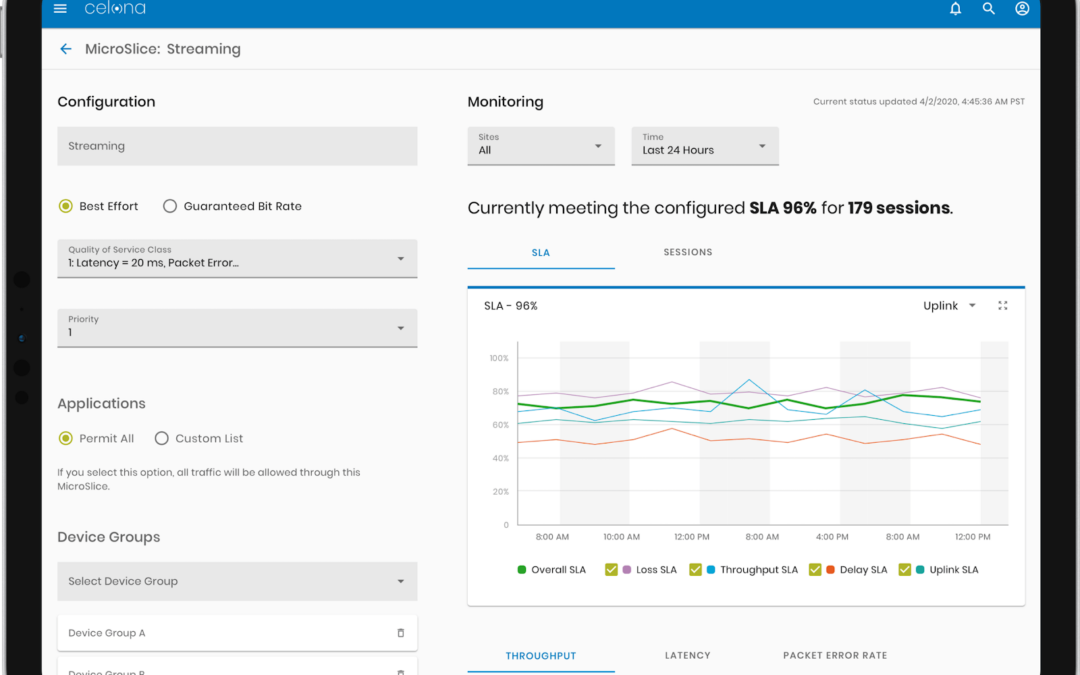Open the notifications bell
This screenshot has height=675, width=1080.
coord(955,8)
